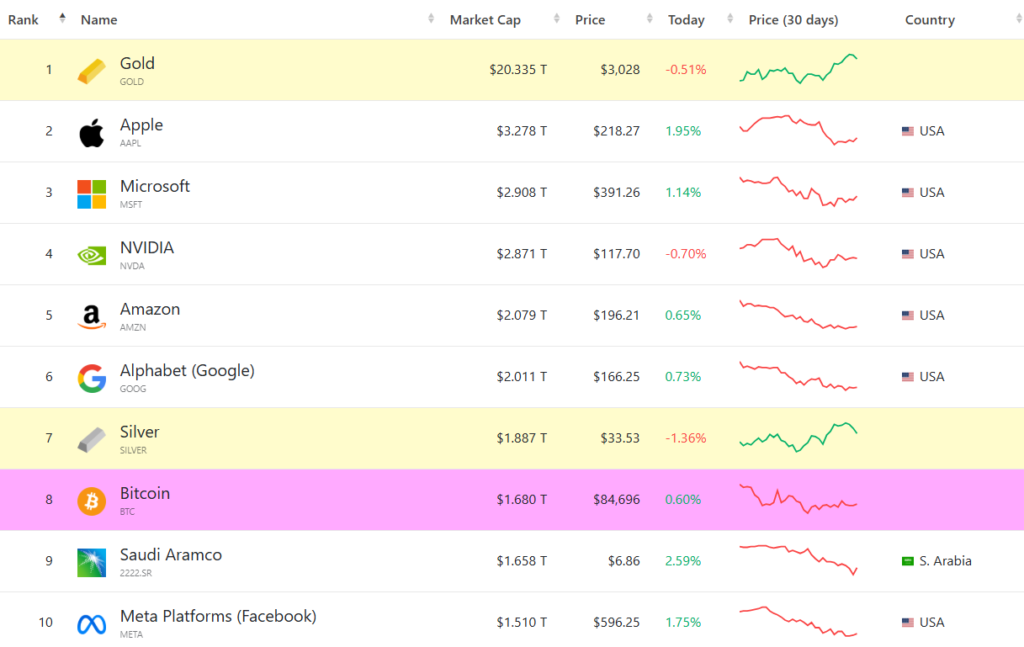The image size is (1024, 647).
Task: Click Gold today change -0.51%
Action: pos(686,70)
